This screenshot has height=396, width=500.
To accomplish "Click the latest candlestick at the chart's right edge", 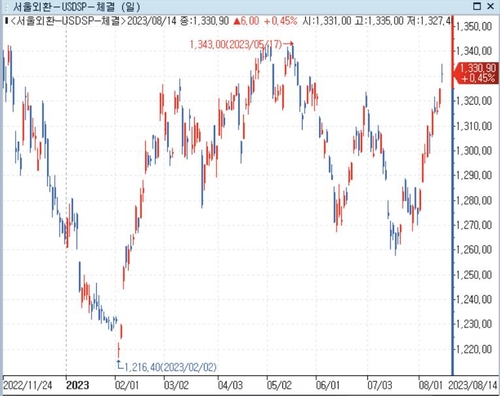I will [442, 73].
